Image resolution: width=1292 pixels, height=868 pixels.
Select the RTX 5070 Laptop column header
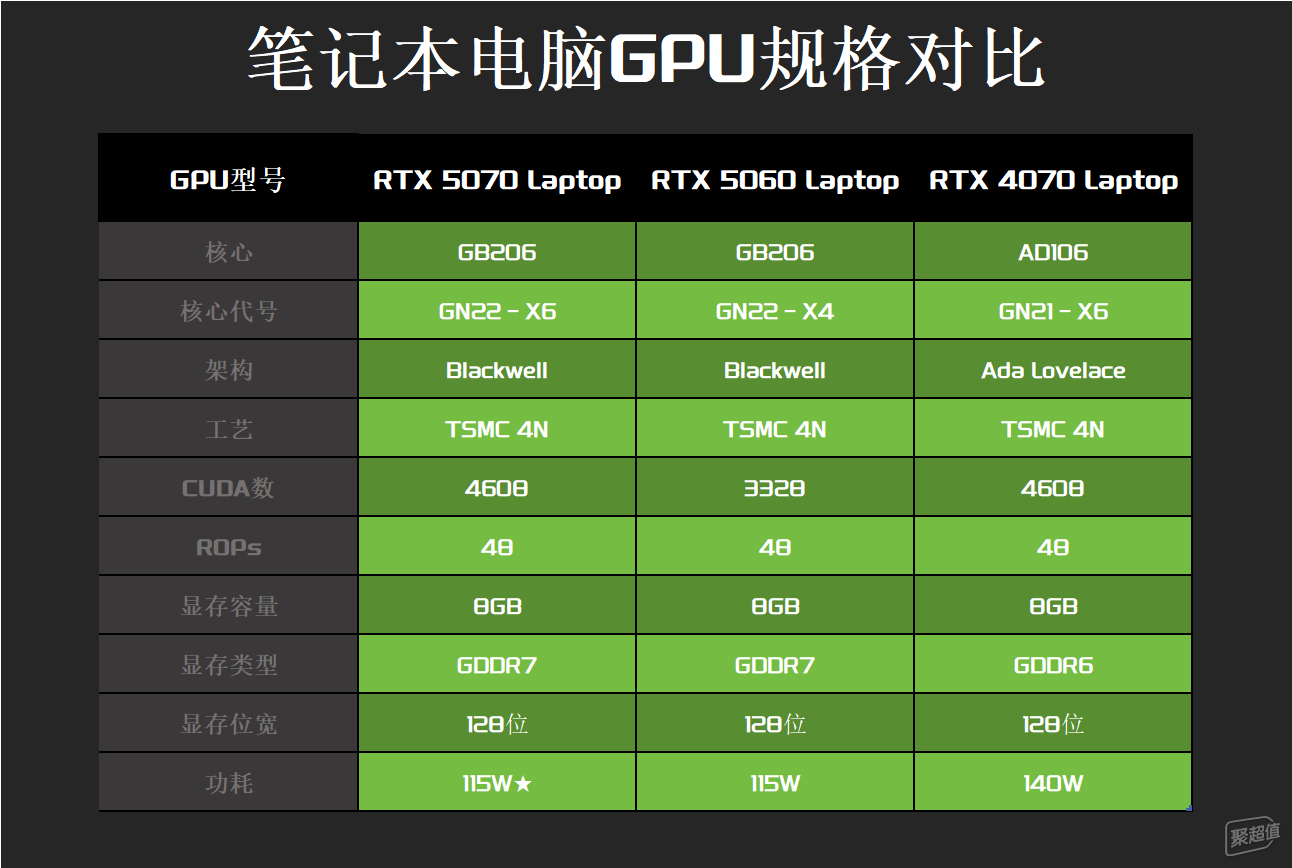tap(497, 180)
